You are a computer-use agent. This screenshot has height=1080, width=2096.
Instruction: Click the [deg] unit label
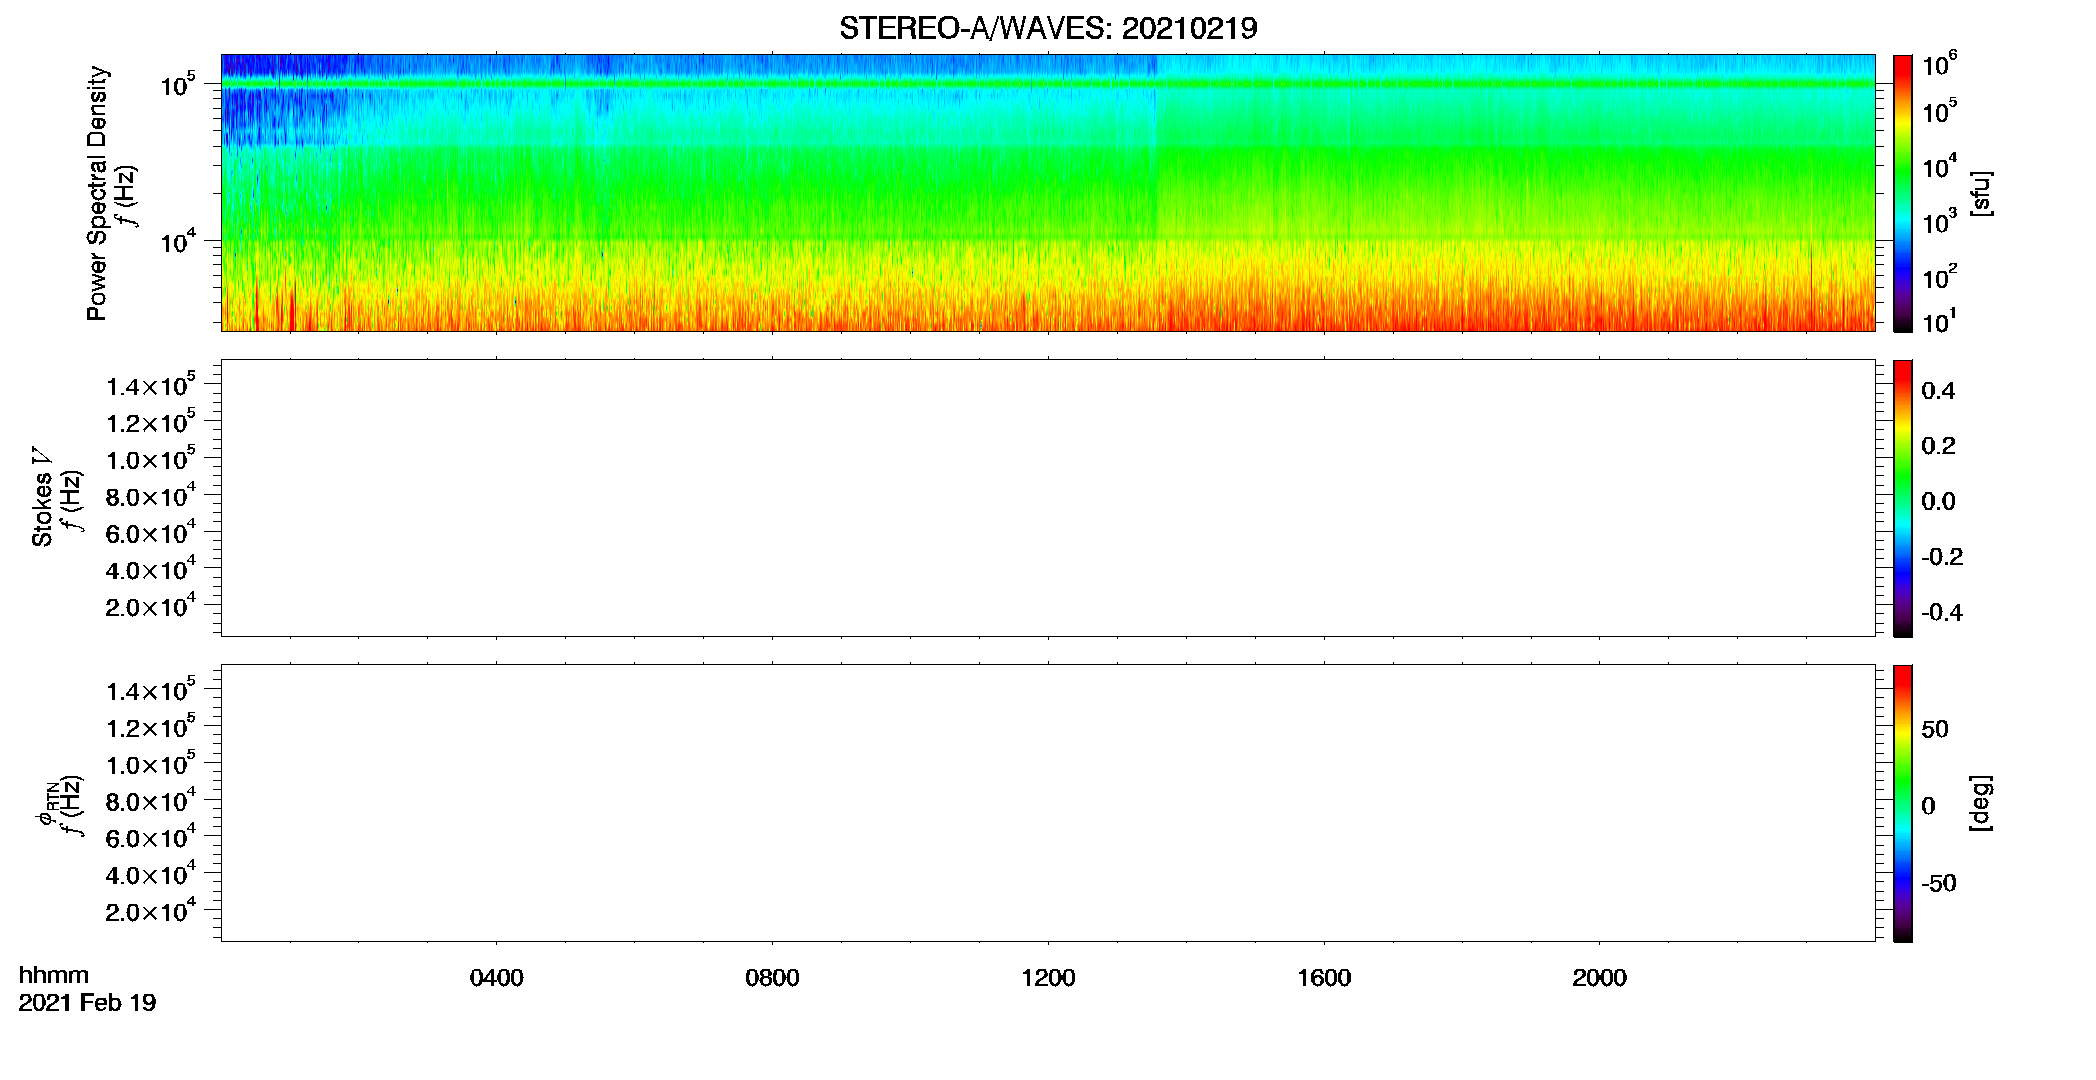click(x=1981, y=803)
